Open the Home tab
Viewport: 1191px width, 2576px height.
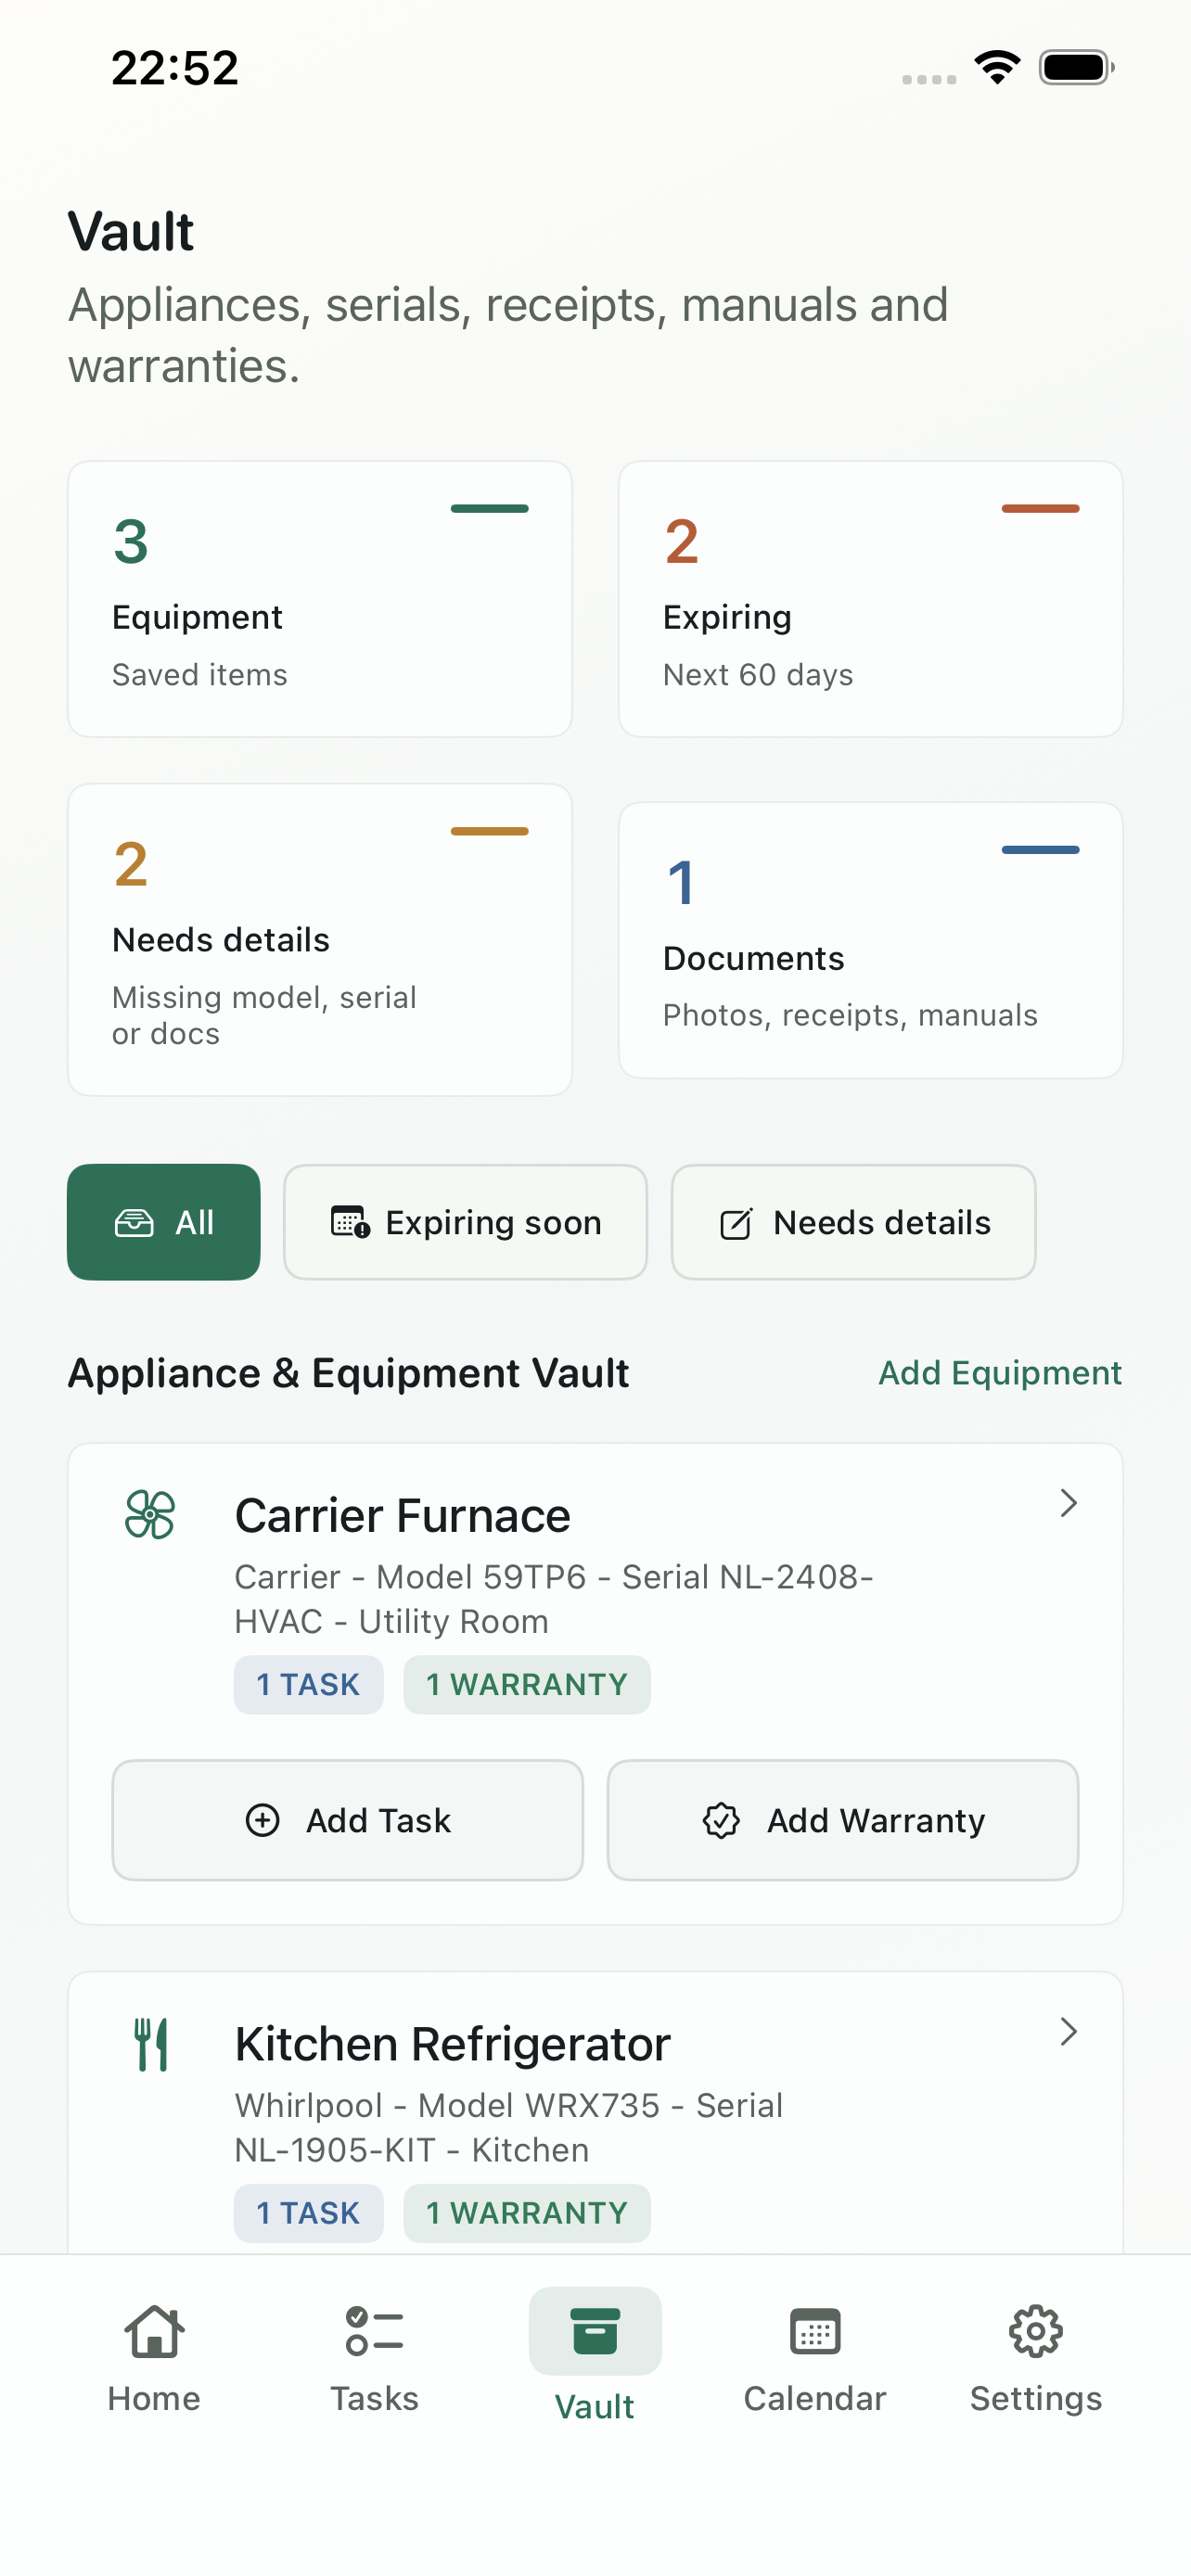pyautogui.click(x=154, y=2360)
